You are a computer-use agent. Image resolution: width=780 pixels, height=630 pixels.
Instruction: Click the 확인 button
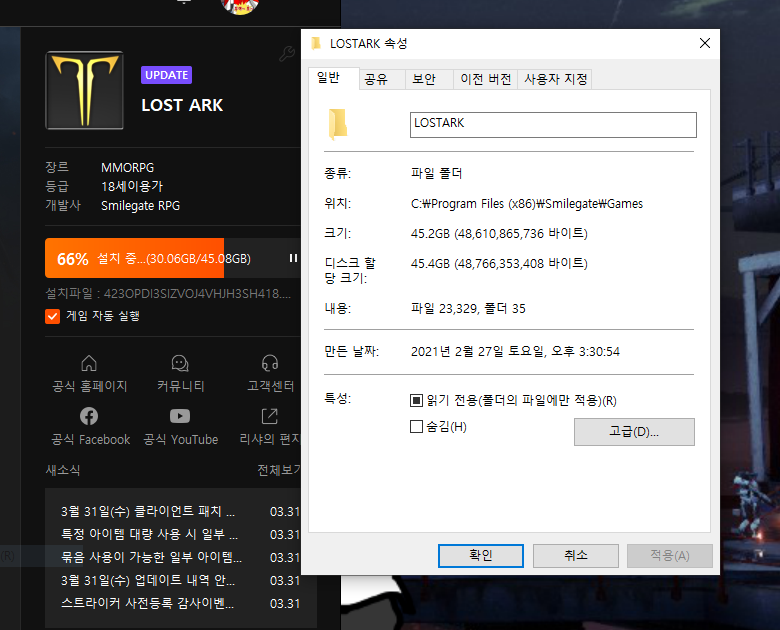[481, 555]
